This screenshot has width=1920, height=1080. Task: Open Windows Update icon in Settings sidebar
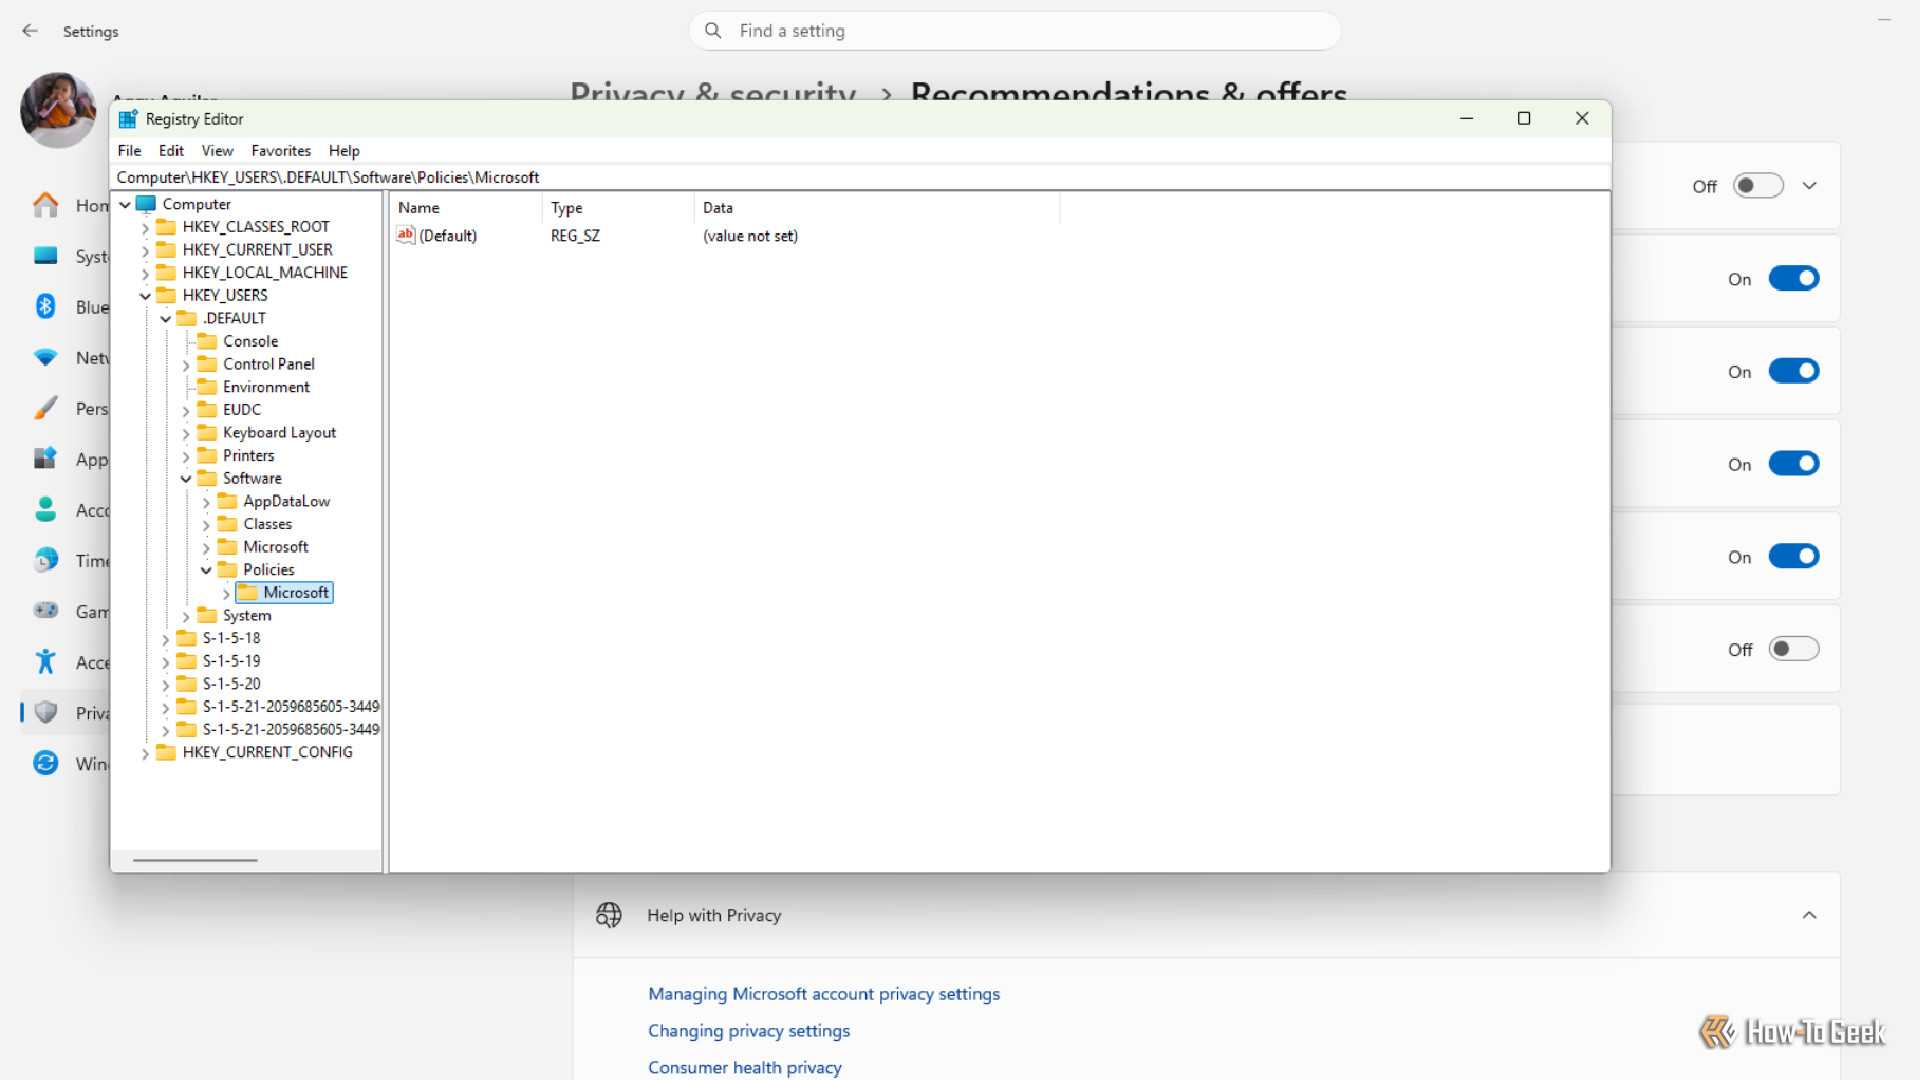coord(45,763)
